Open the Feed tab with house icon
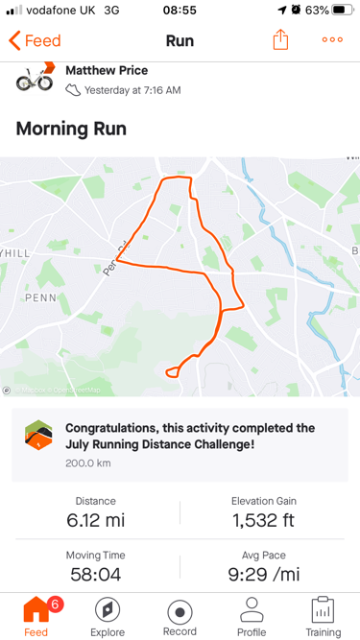Image resolution: width=360 pixels, height=640 pixels. [x=36, y=616]
